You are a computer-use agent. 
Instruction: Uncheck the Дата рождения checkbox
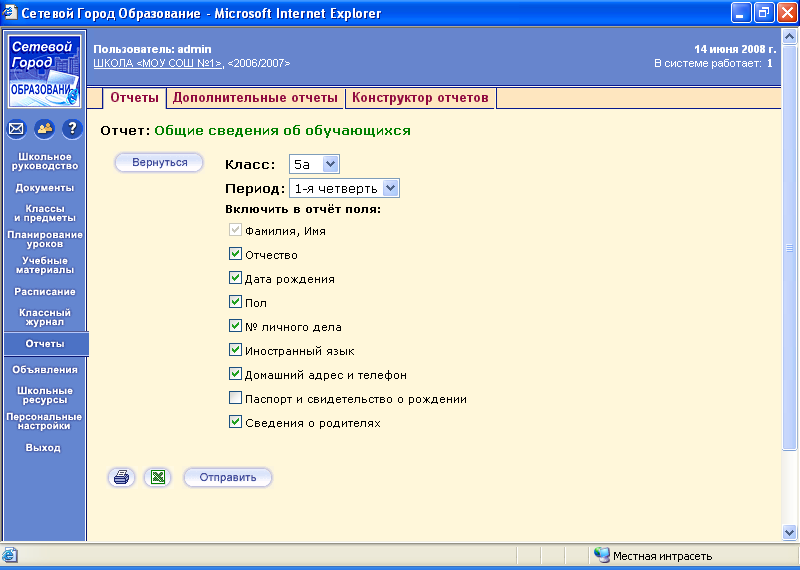point(235,278)
